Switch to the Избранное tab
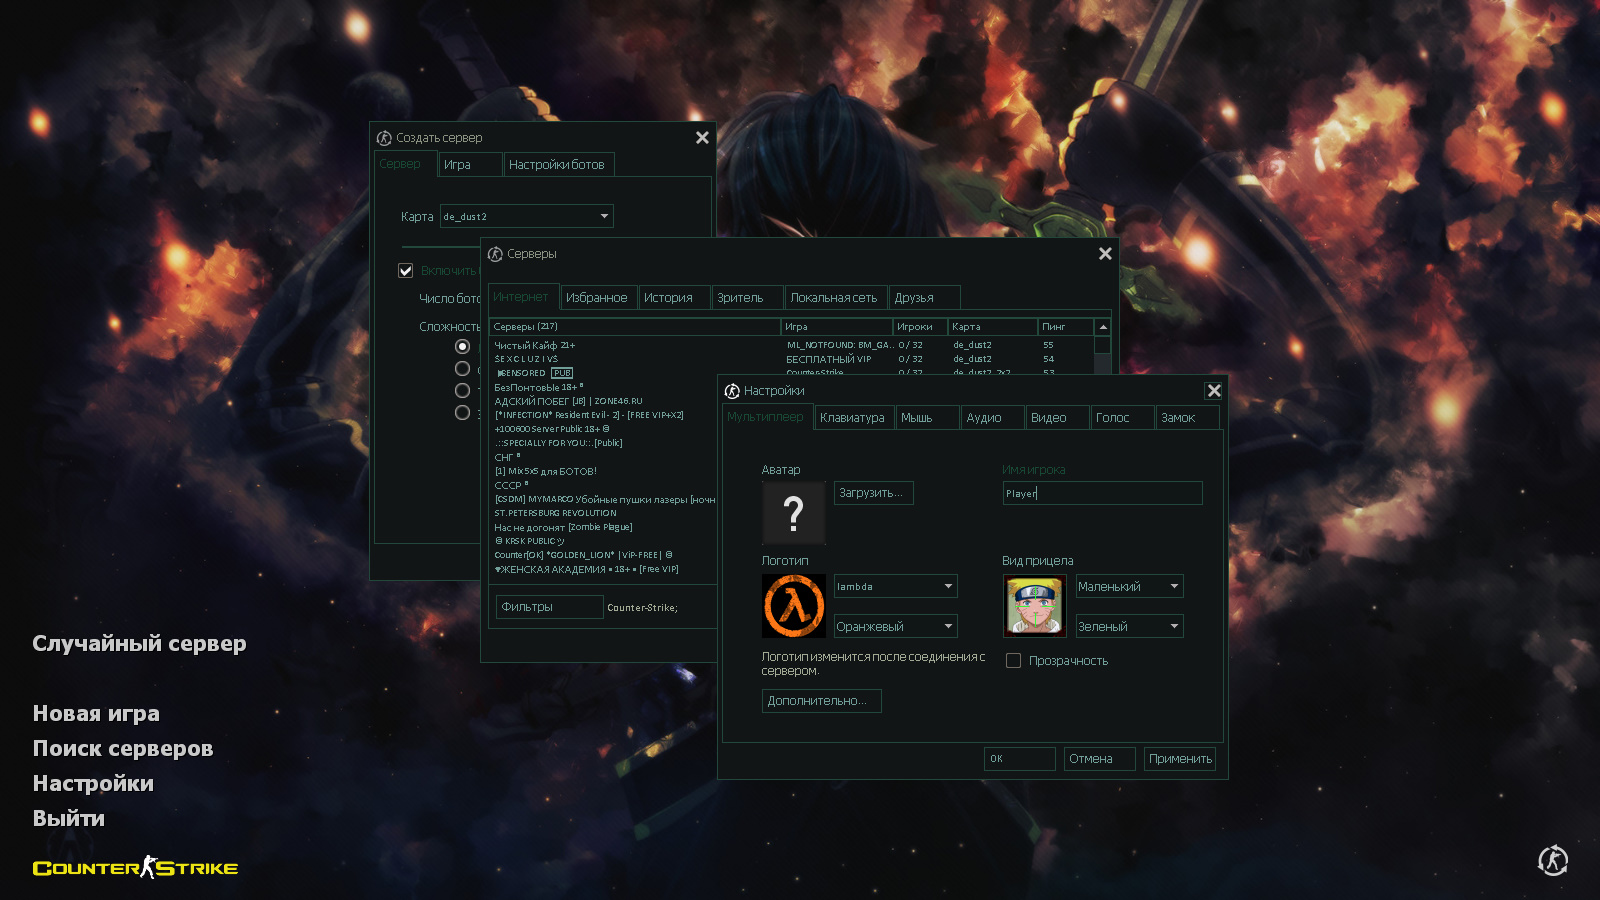Image resolution: width=1600 pixels, height=900 pixels. 598,297
